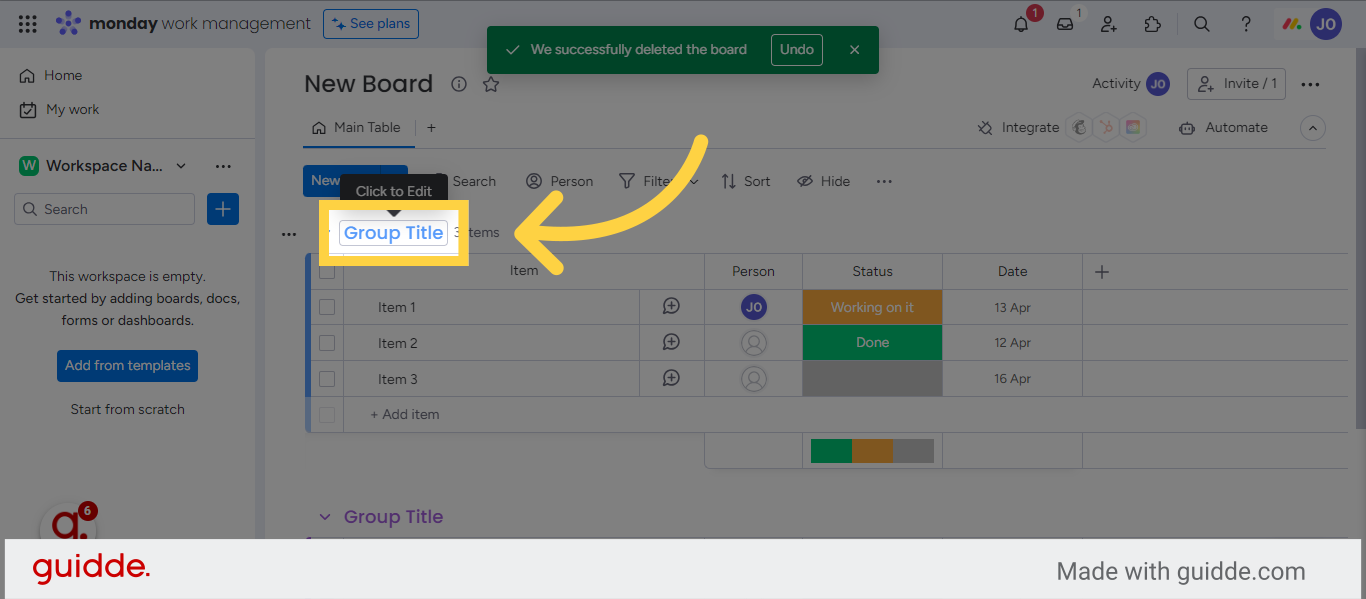
Task: Click the status summary color bar
Action: tap(872, 451)
